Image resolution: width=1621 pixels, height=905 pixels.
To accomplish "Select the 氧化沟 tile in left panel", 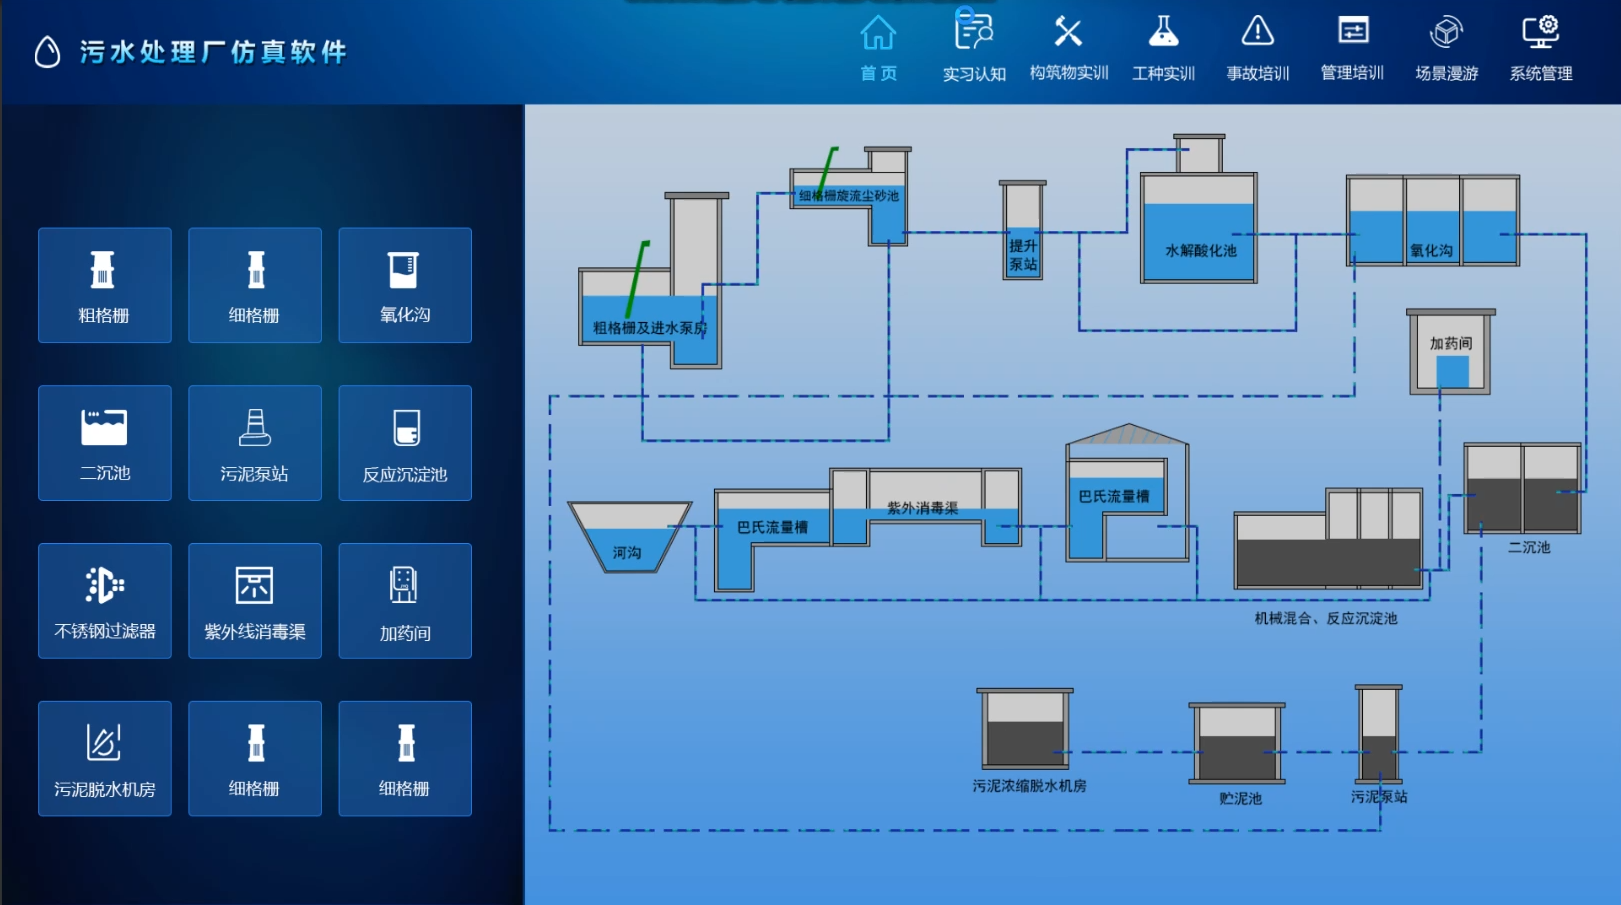I will tap(404, 285).
